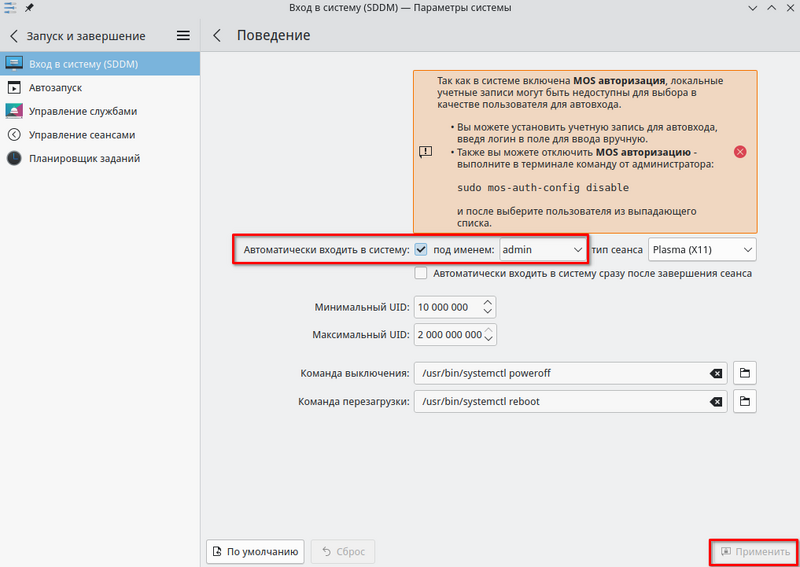Viewport: 800px width, 567px height.
Task: Clear the Команда выключения field
Action: point(716,373)
